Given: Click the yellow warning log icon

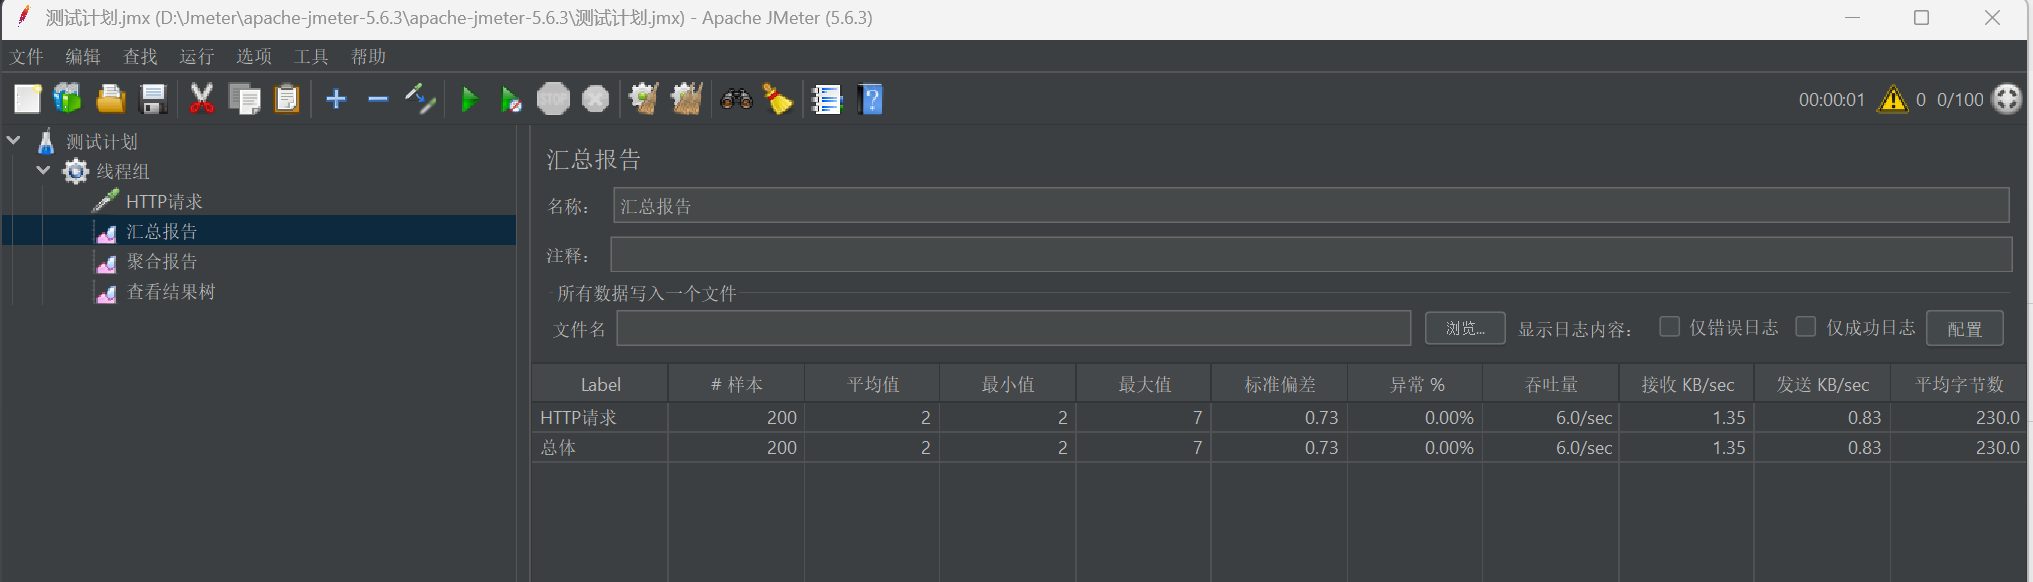Looking at the screenshot, I should pyautogui.click(x=1892, y=99).
